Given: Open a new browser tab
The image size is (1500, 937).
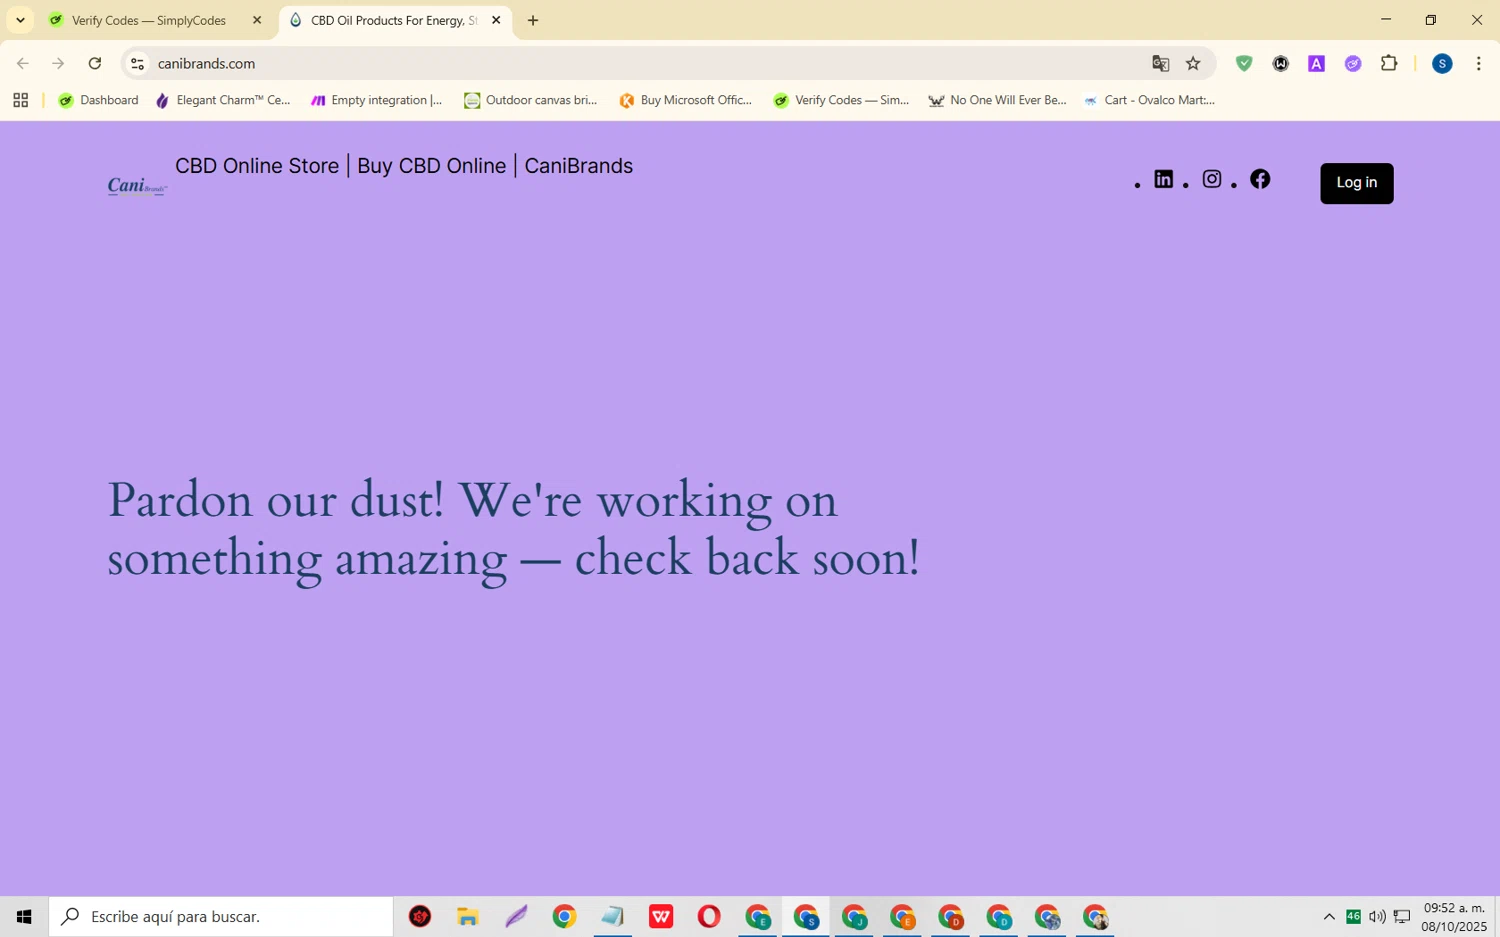Looking at the screenshot, I should pos(533,20).
